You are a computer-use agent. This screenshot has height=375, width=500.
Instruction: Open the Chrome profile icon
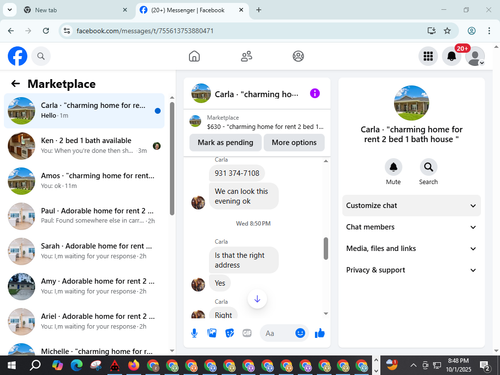[x=471, y=31]
